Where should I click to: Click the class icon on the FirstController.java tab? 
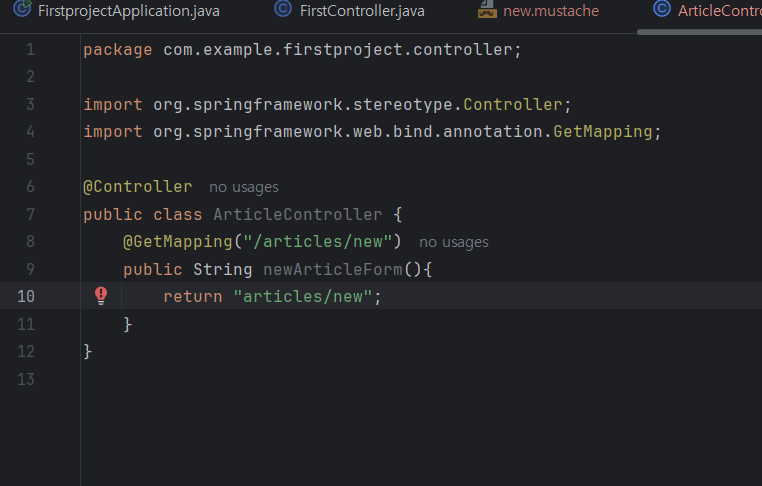(x=283, y=9)
